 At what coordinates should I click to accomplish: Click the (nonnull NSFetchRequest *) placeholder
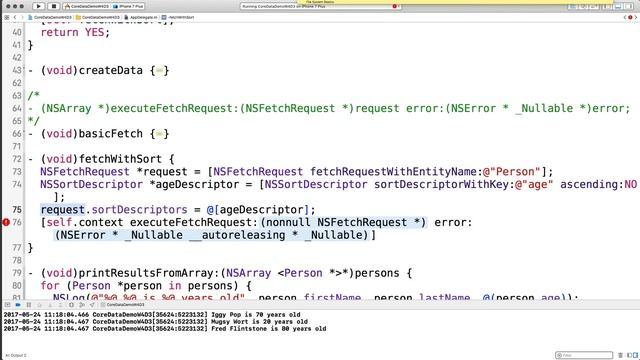[343, 222]
